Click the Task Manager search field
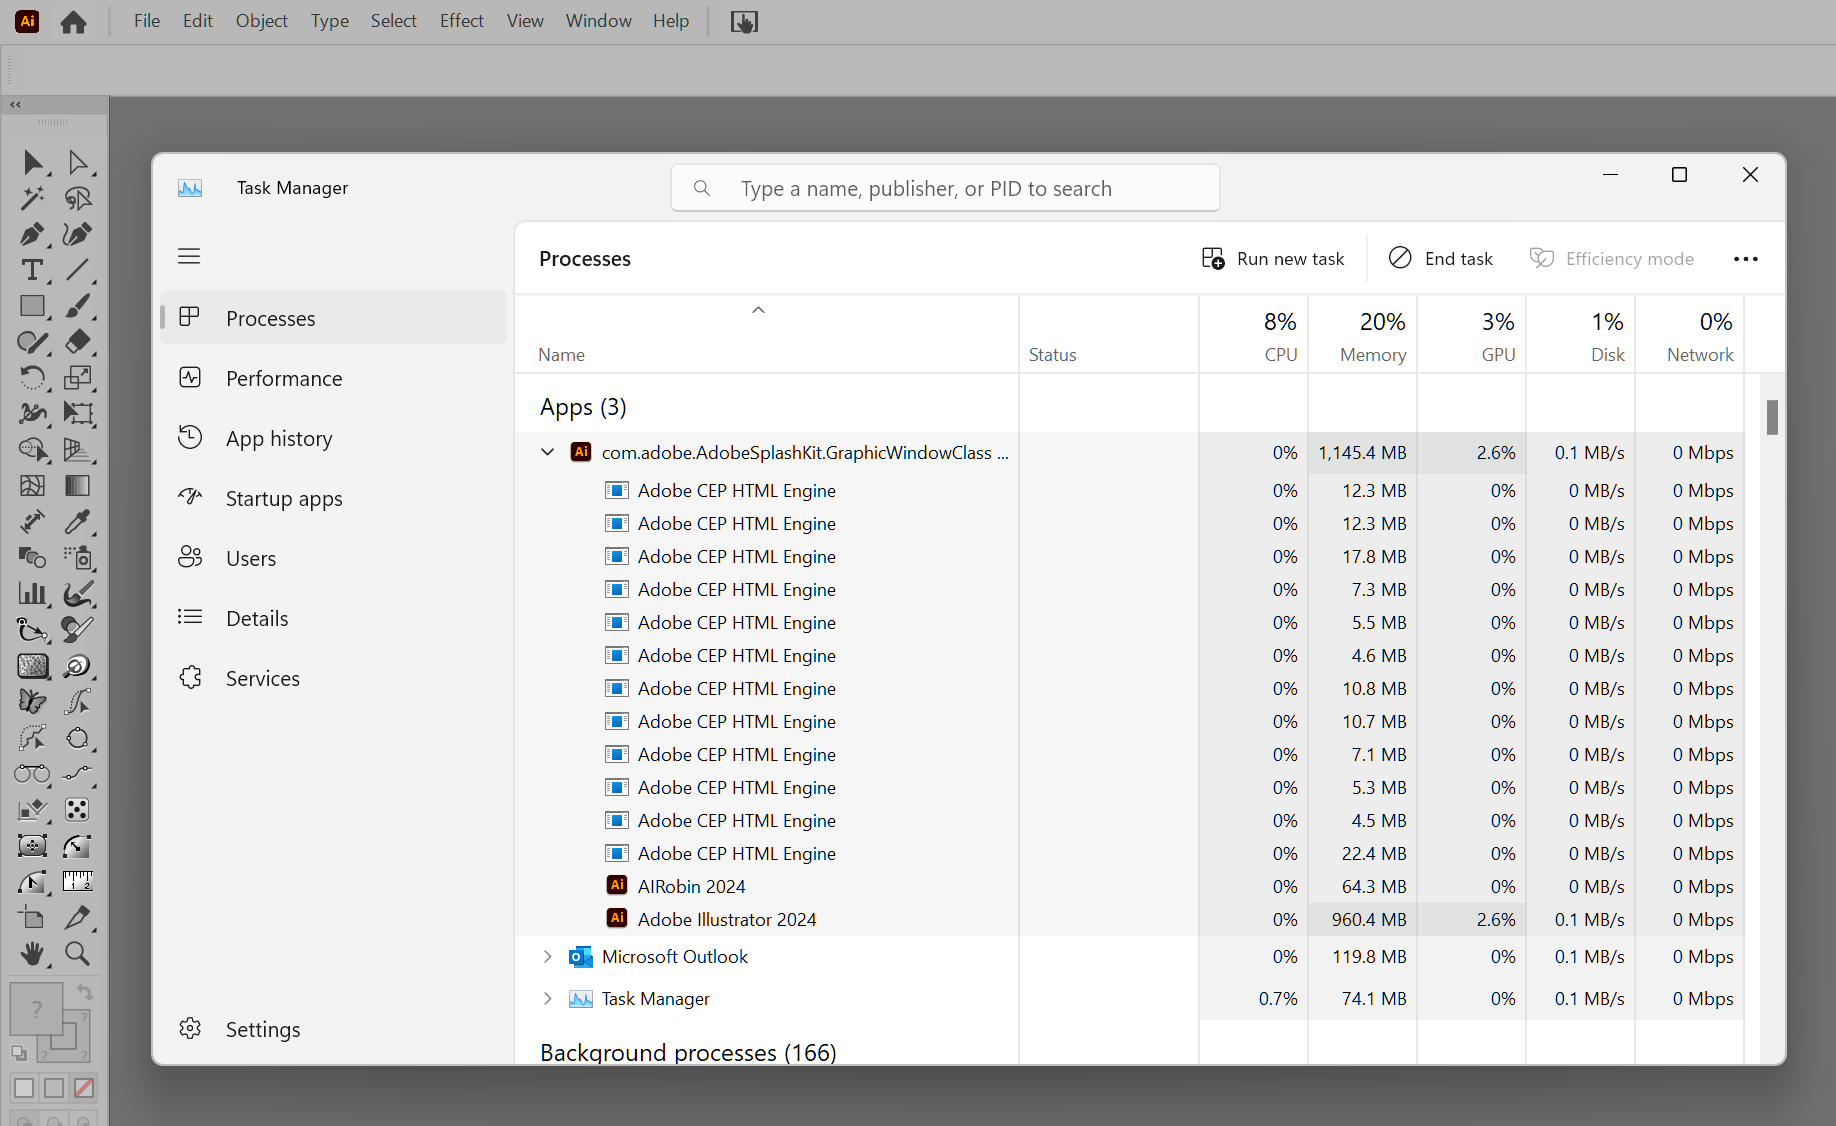The width and height of the screenshot is (1836, 1126). [x=944, y=188]
